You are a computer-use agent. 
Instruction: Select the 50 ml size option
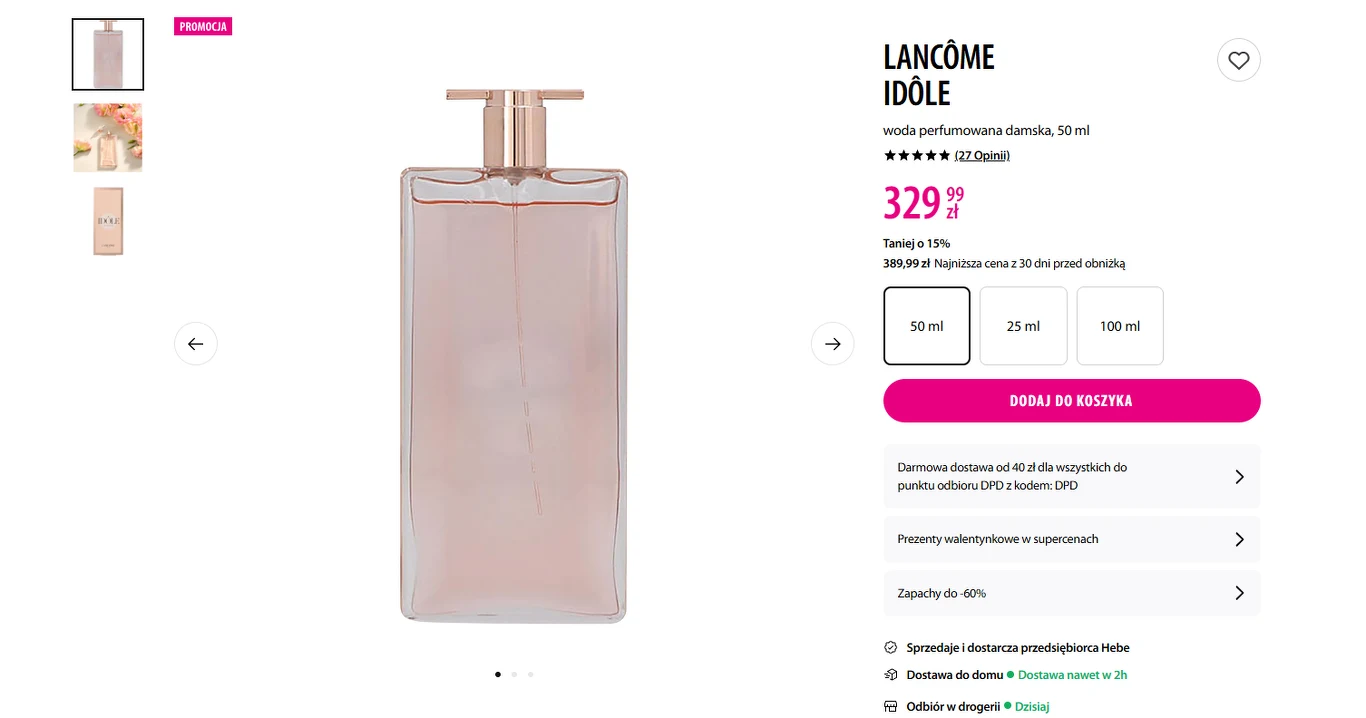(926, 325)
